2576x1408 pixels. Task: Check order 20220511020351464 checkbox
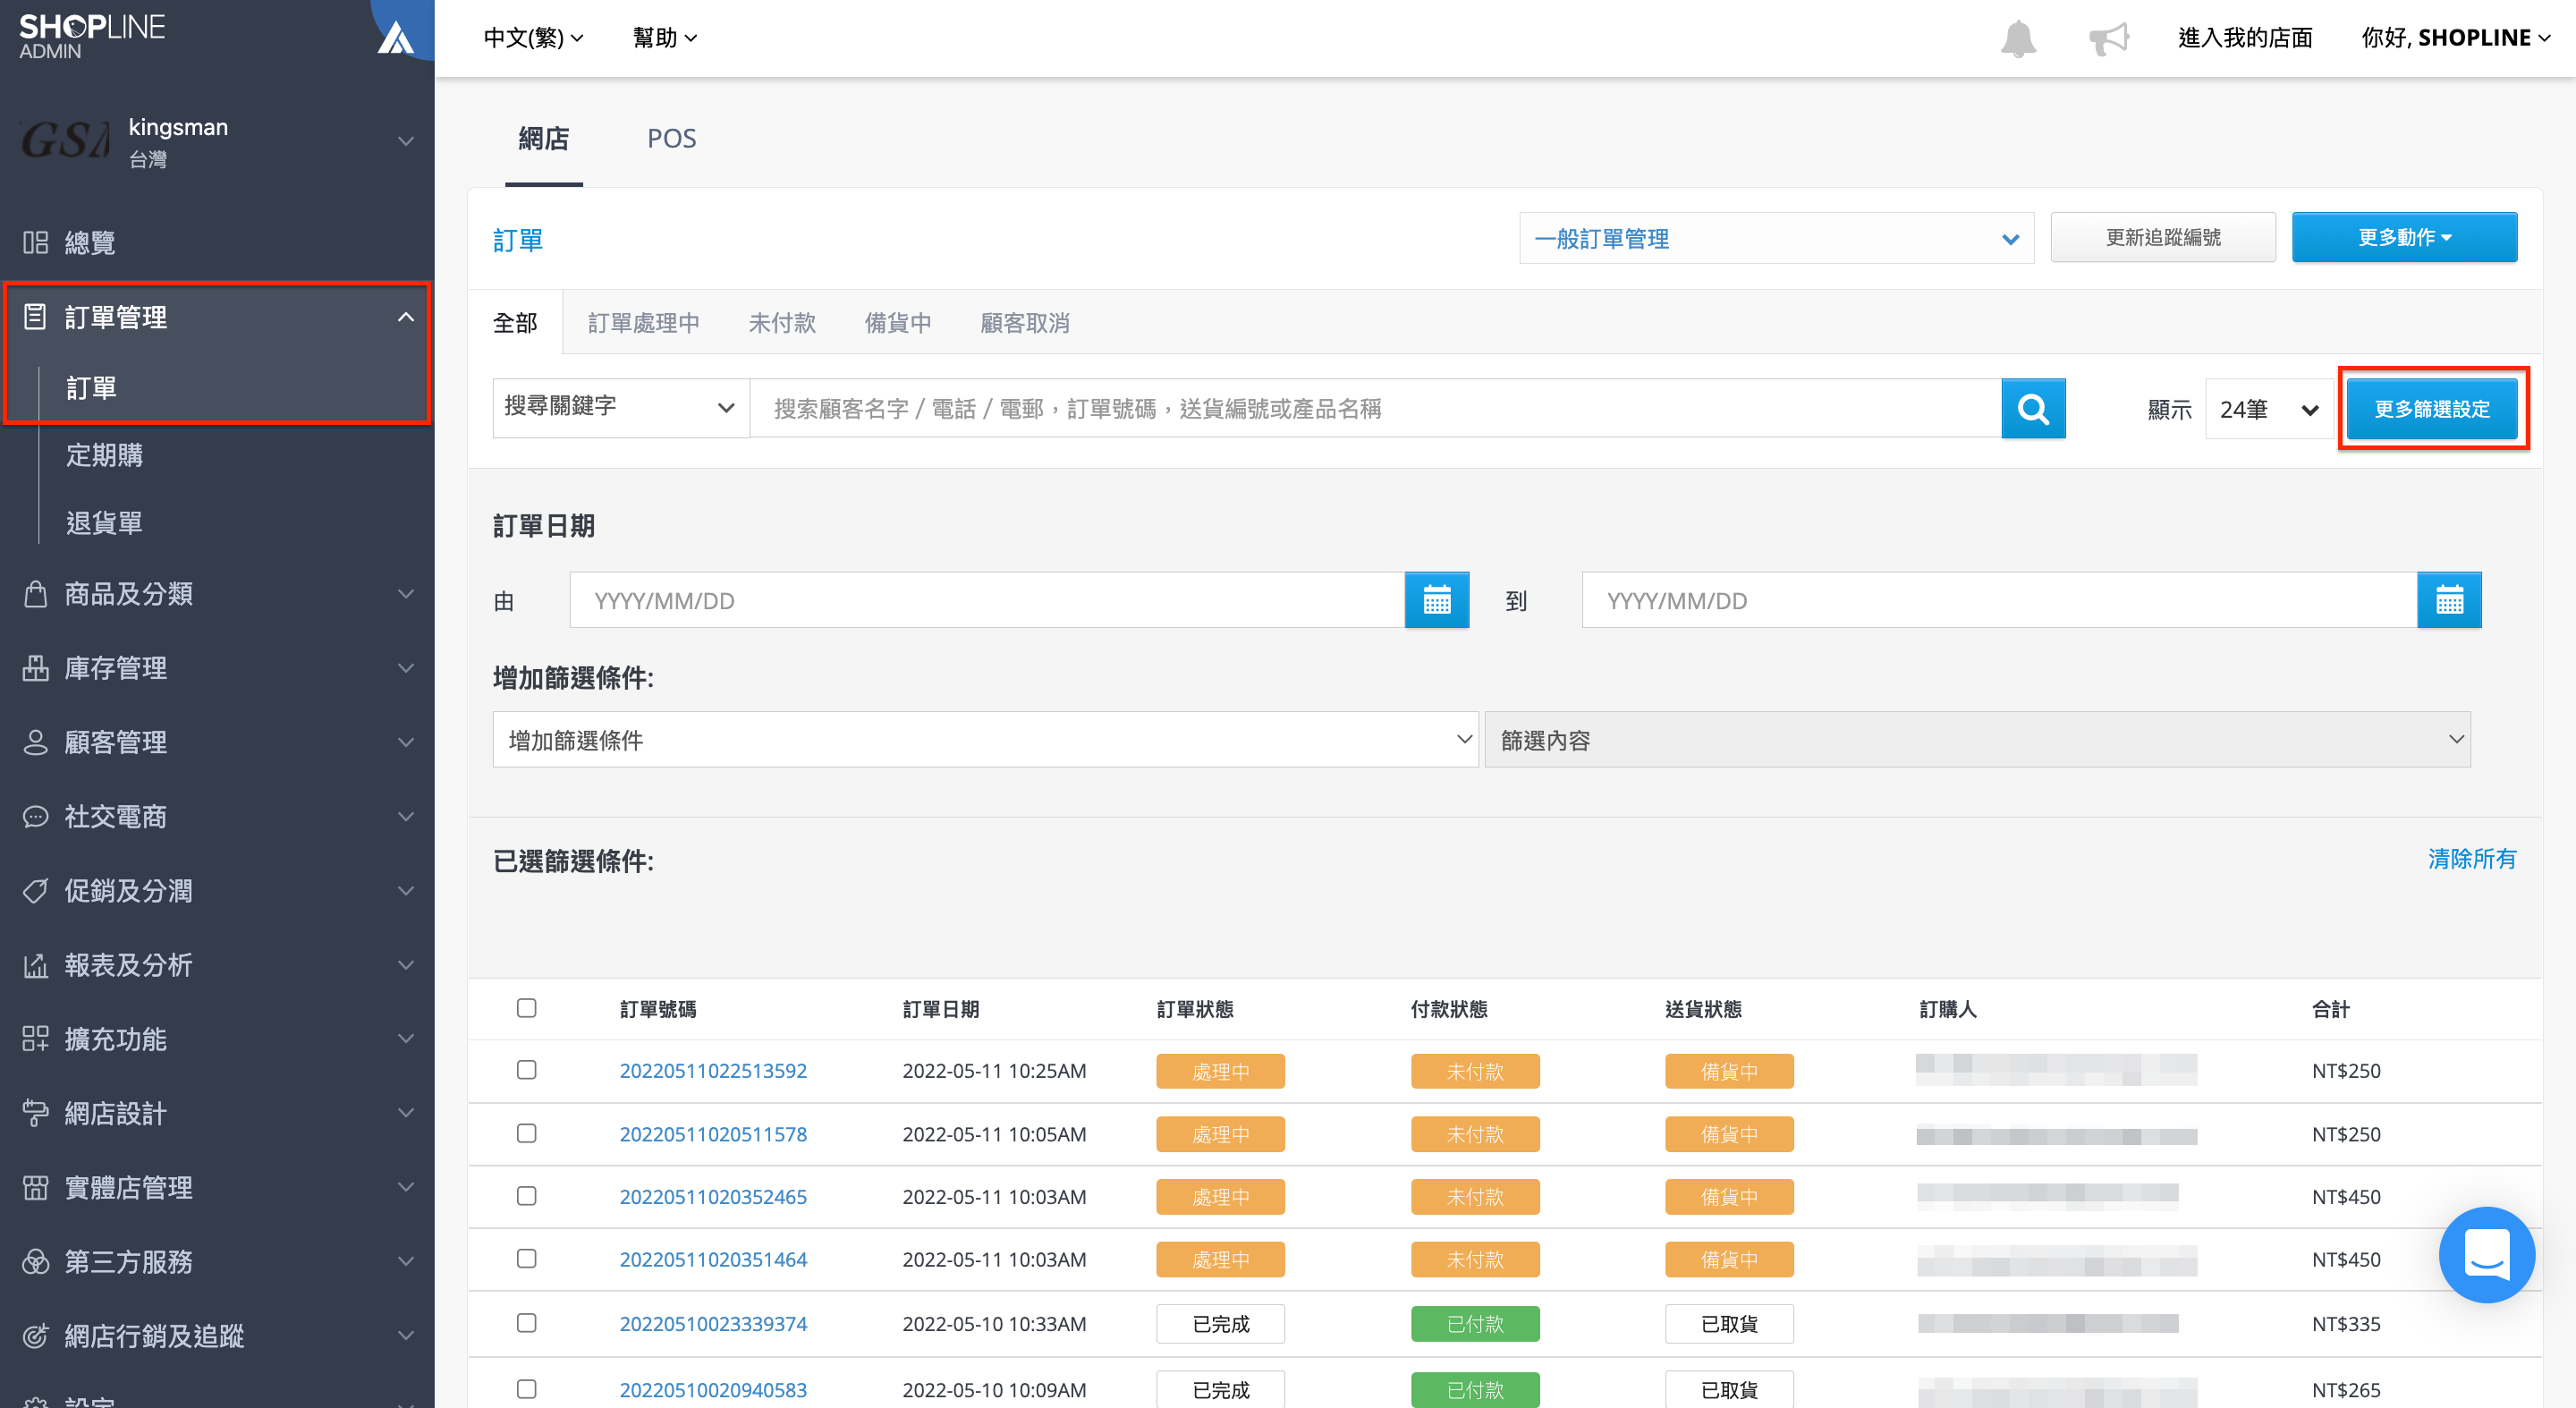coord(526,1258)
